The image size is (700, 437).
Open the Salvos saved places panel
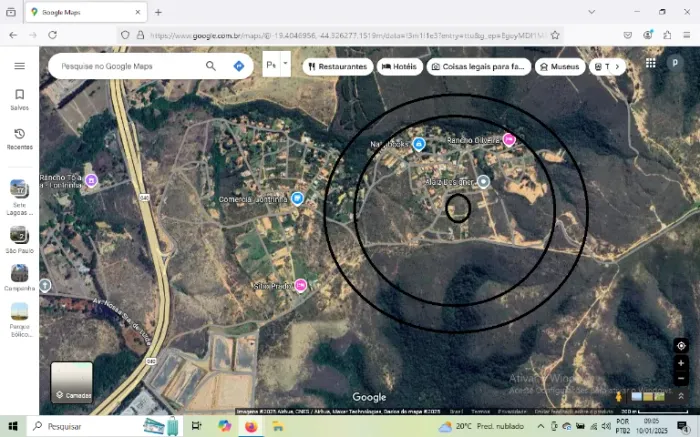click(x=19, y=100)
